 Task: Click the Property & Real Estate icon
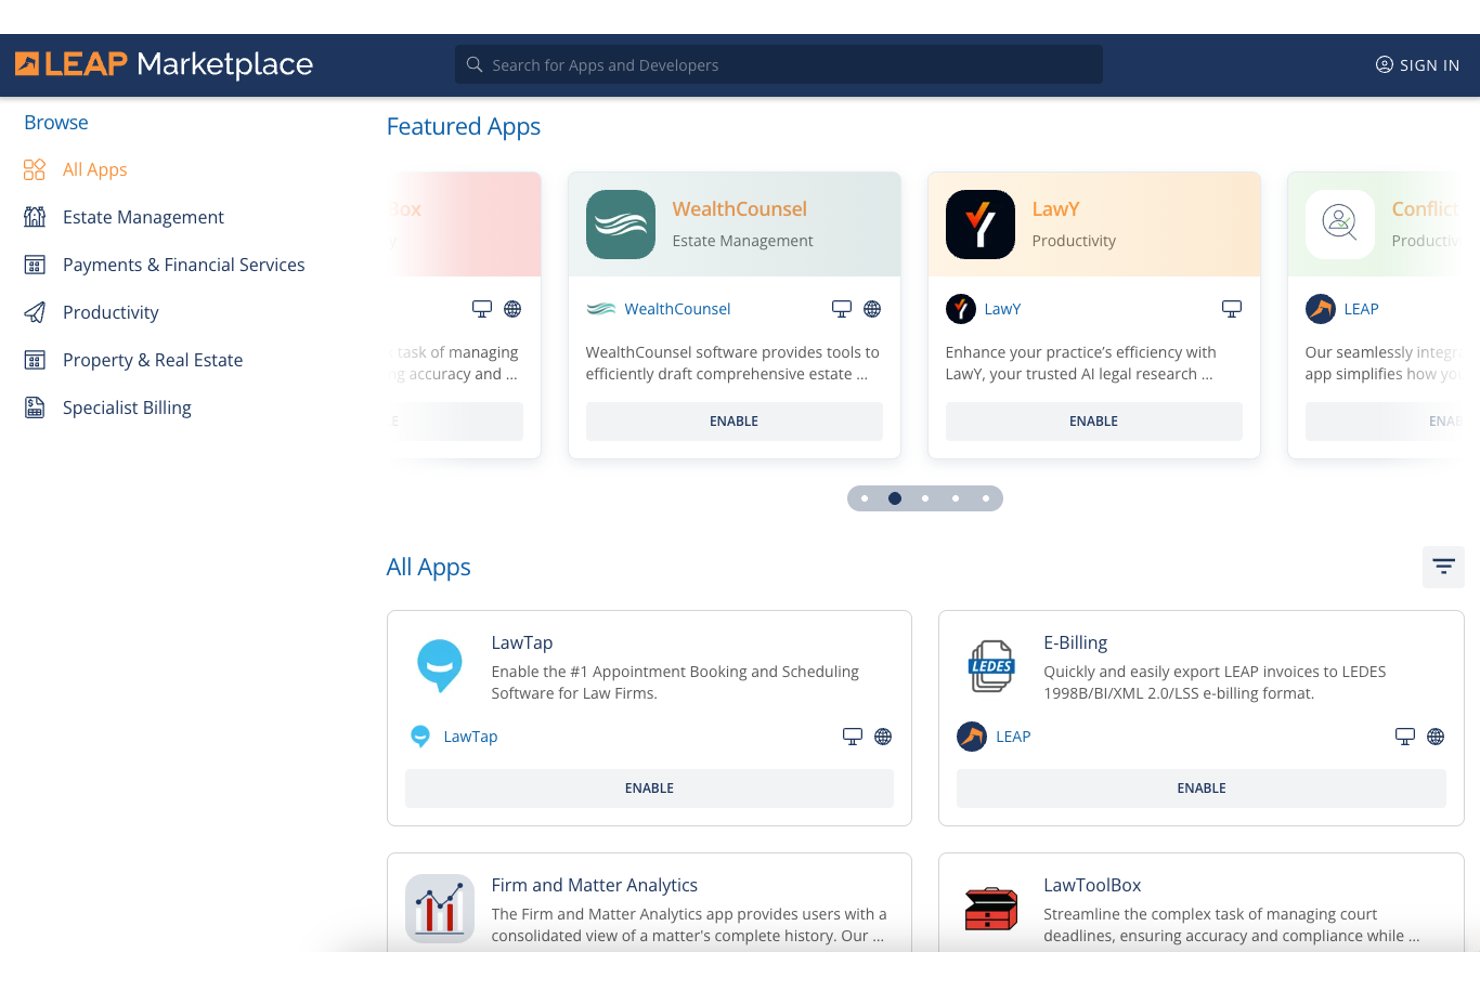35,360
